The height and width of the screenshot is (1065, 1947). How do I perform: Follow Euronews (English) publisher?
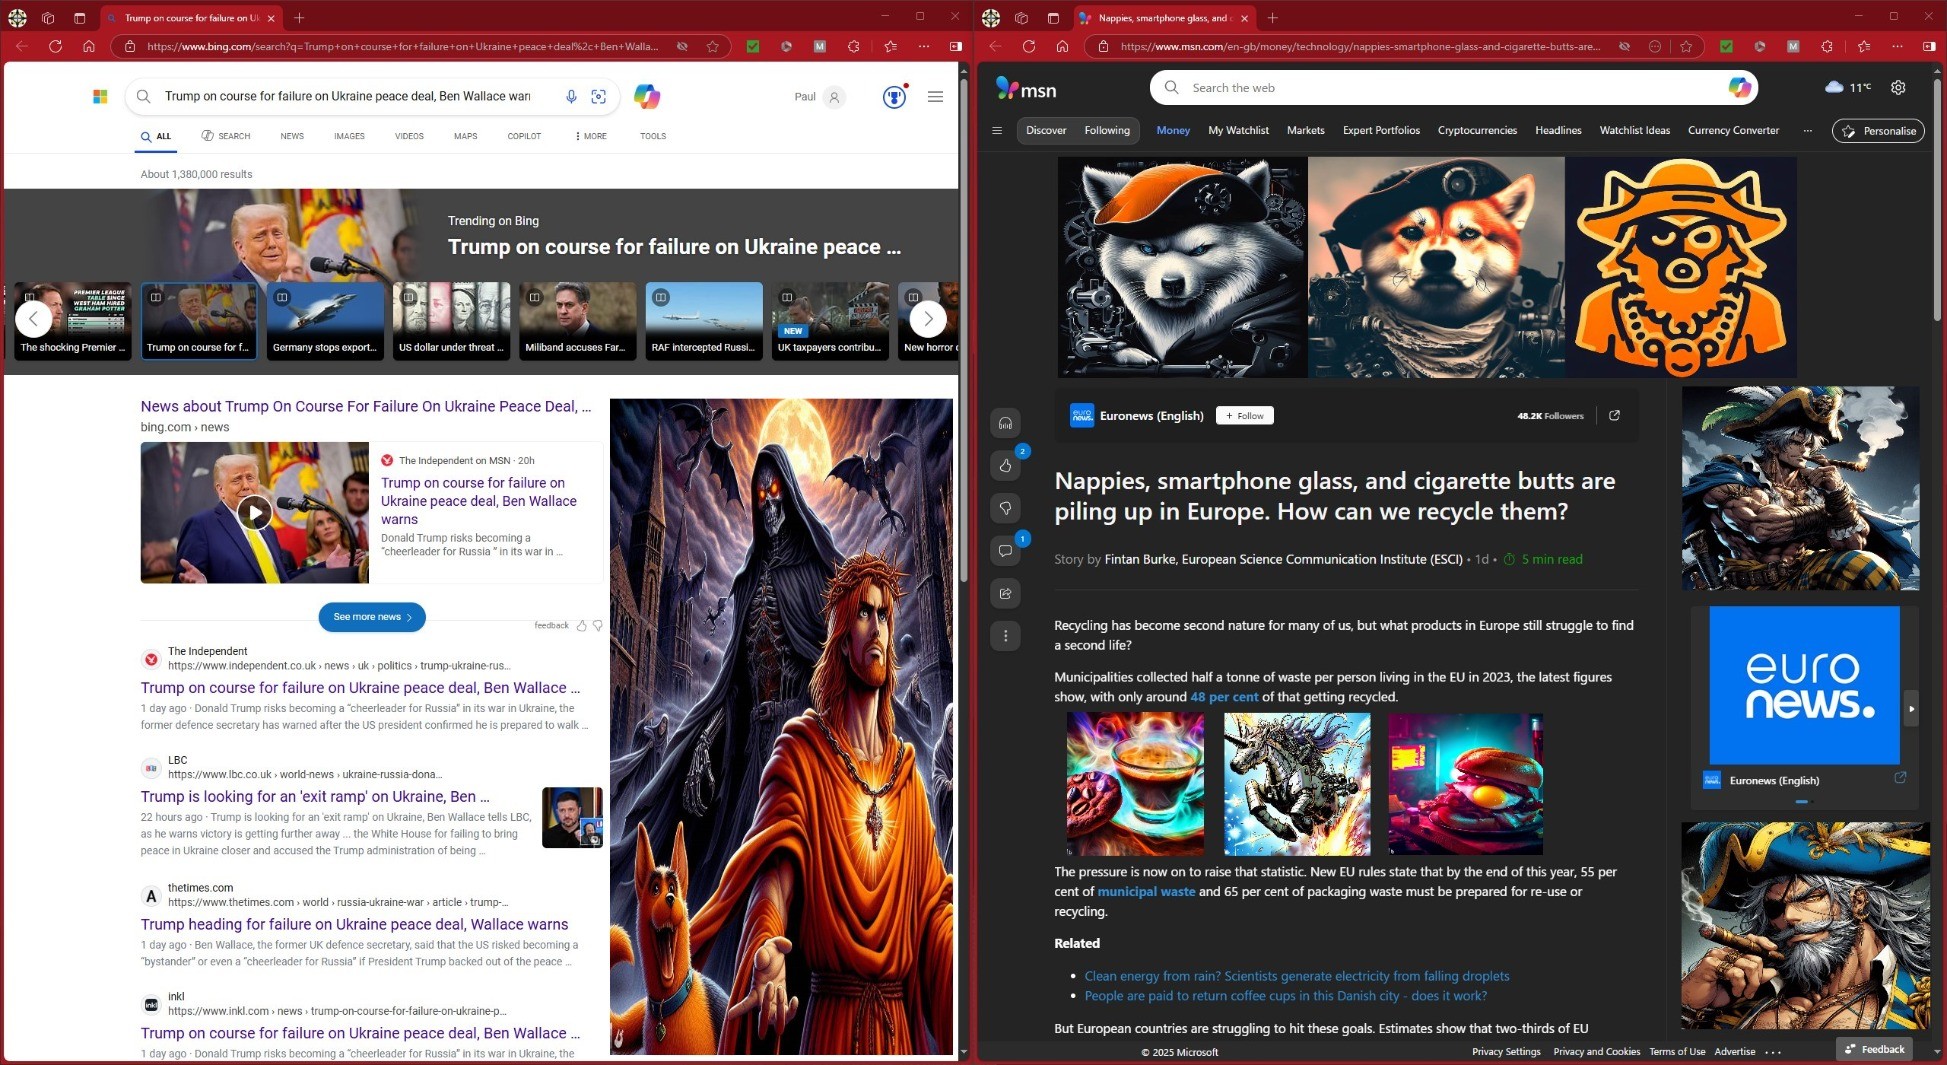[x=1244, y=416]
